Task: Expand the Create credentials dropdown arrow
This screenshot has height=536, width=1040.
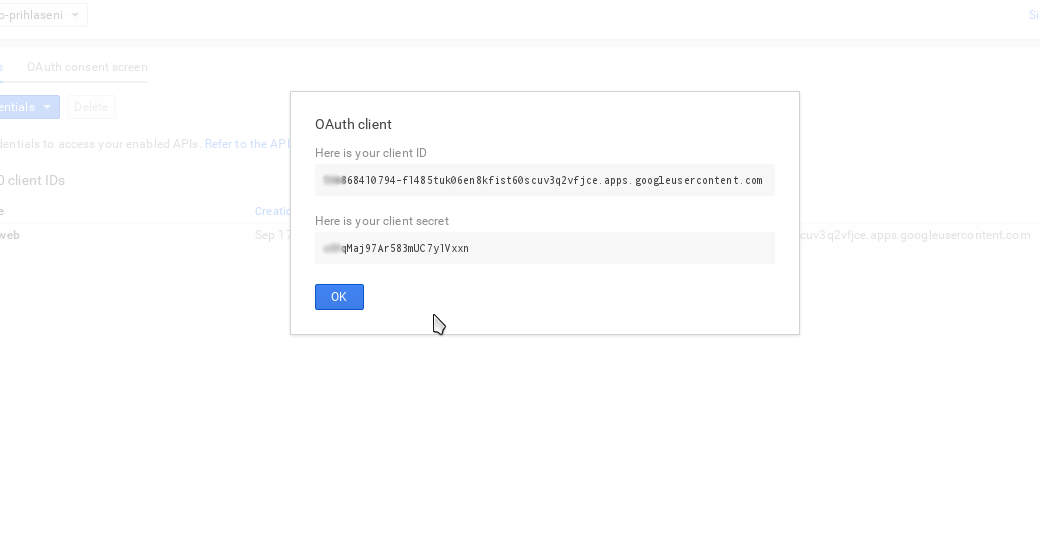Action: coord(46,107)
